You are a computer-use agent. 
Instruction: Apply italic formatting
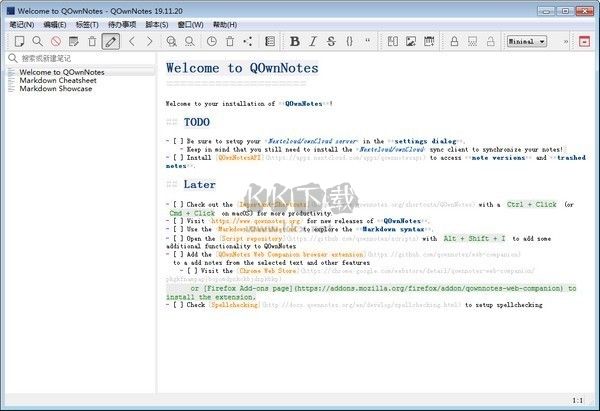coord(313,41)
